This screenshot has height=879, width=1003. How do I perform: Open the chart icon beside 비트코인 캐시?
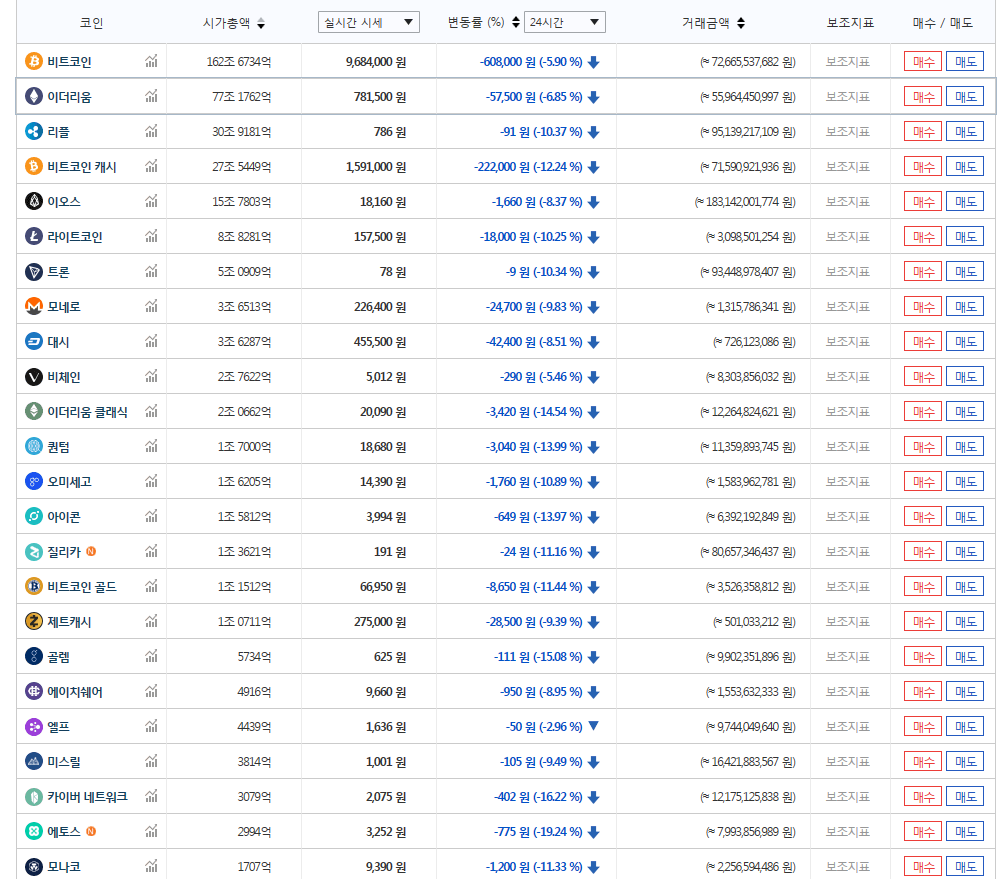[151, 167]
